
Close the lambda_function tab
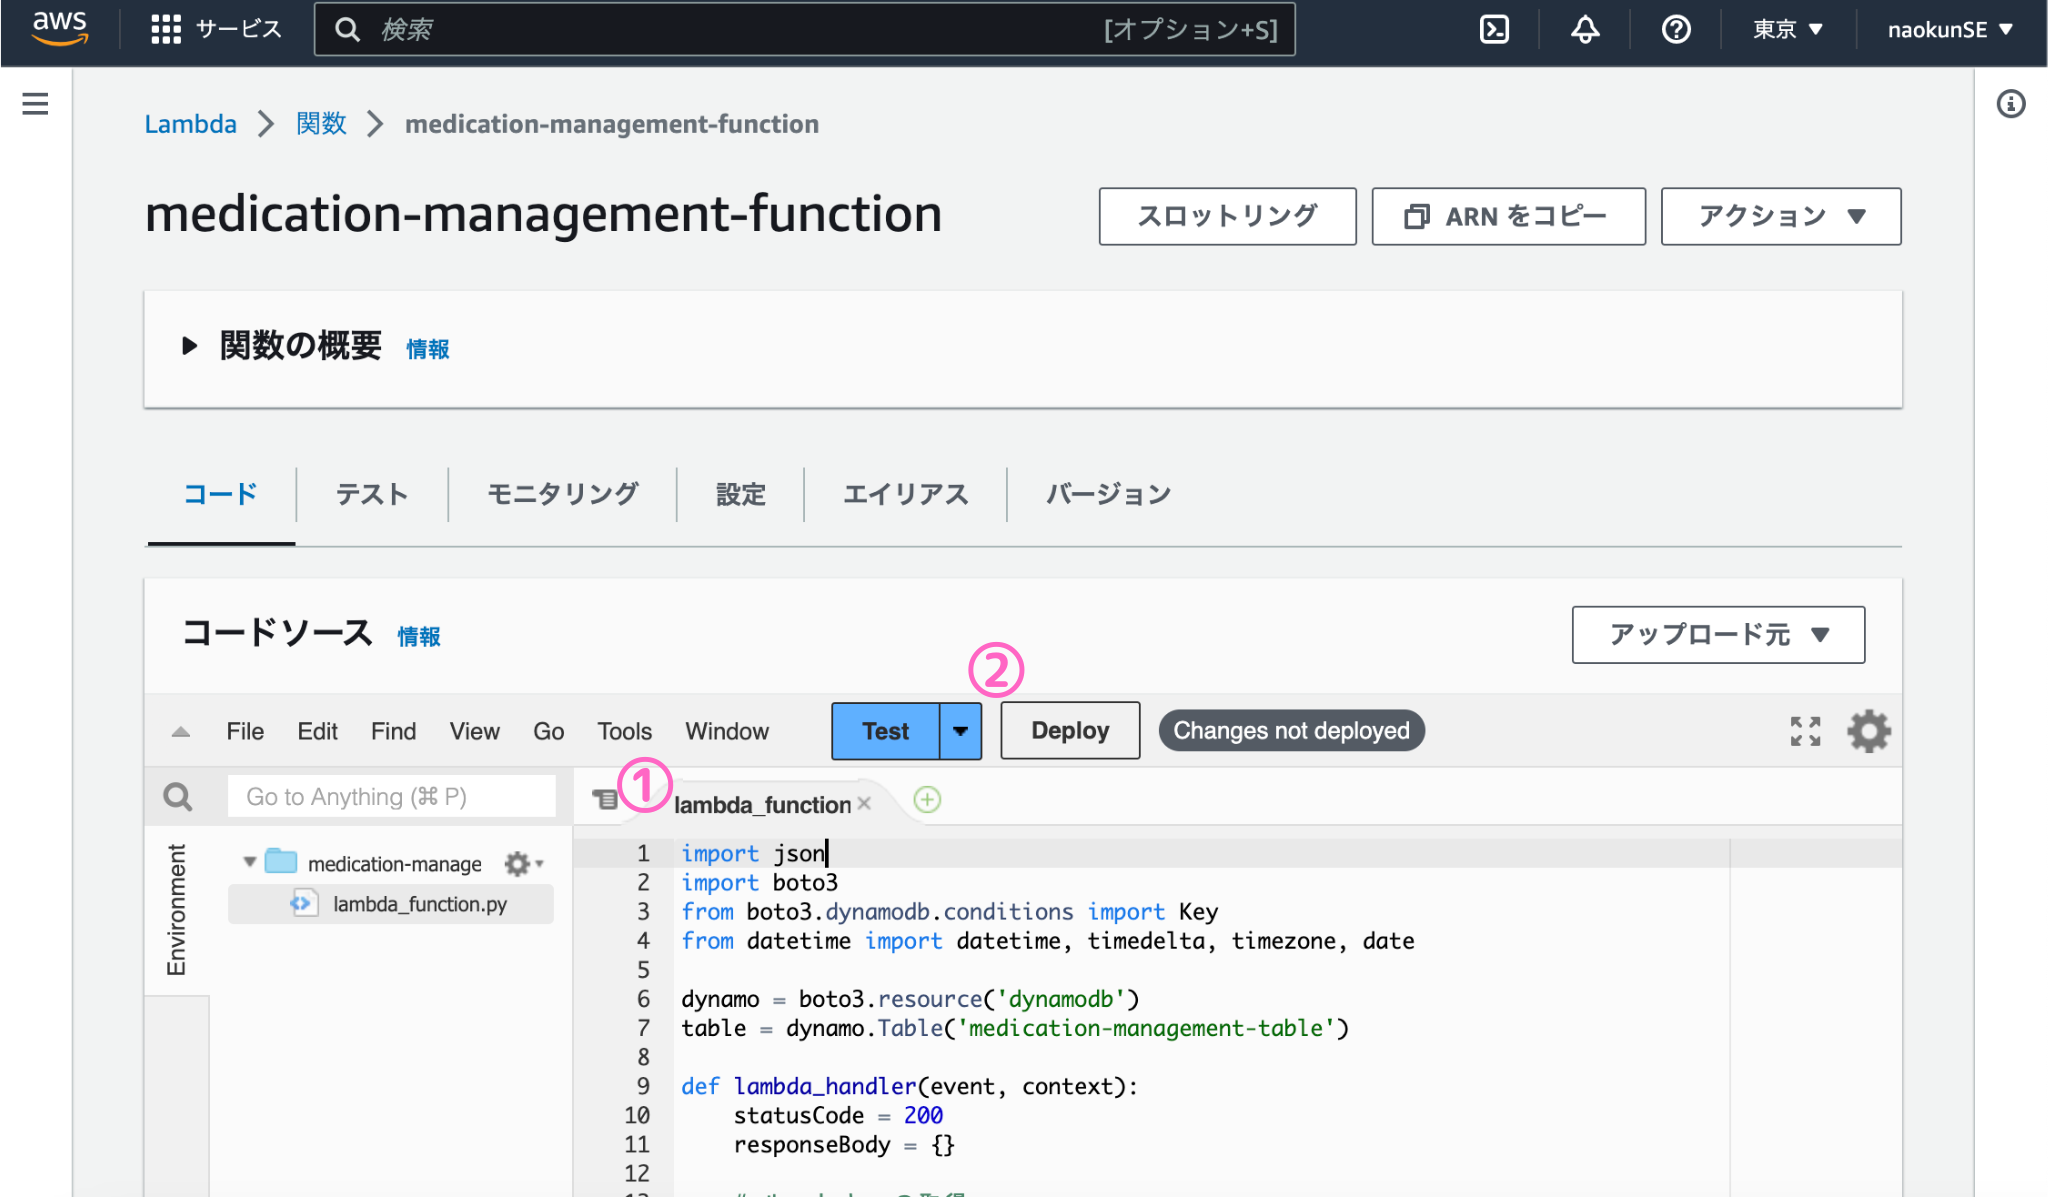(864, 803)
